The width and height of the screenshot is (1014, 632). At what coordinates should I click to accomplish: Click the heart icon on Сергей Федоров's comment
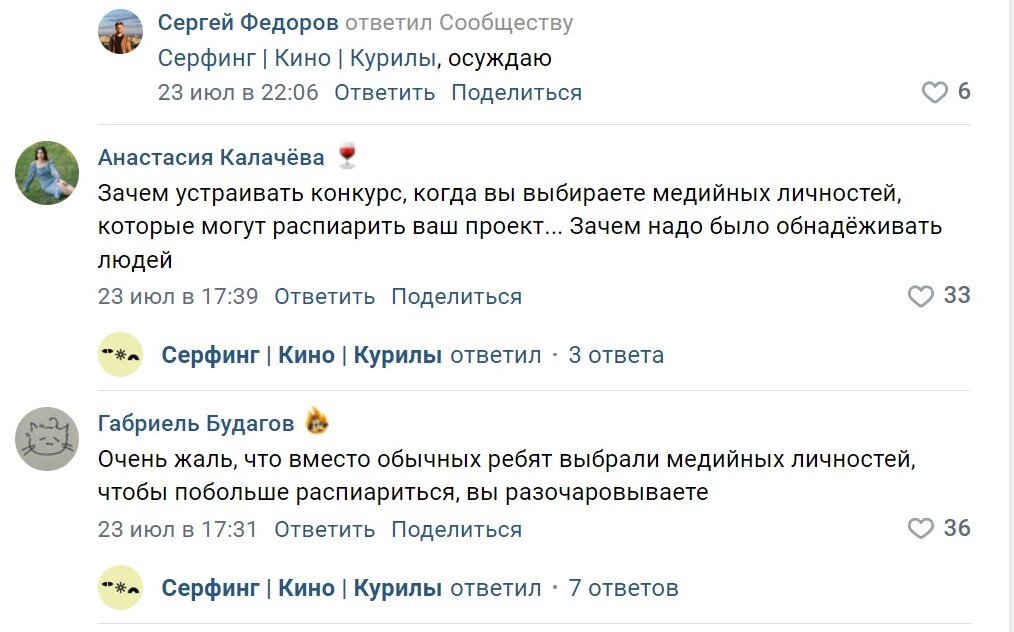click(x=935, y=91)
